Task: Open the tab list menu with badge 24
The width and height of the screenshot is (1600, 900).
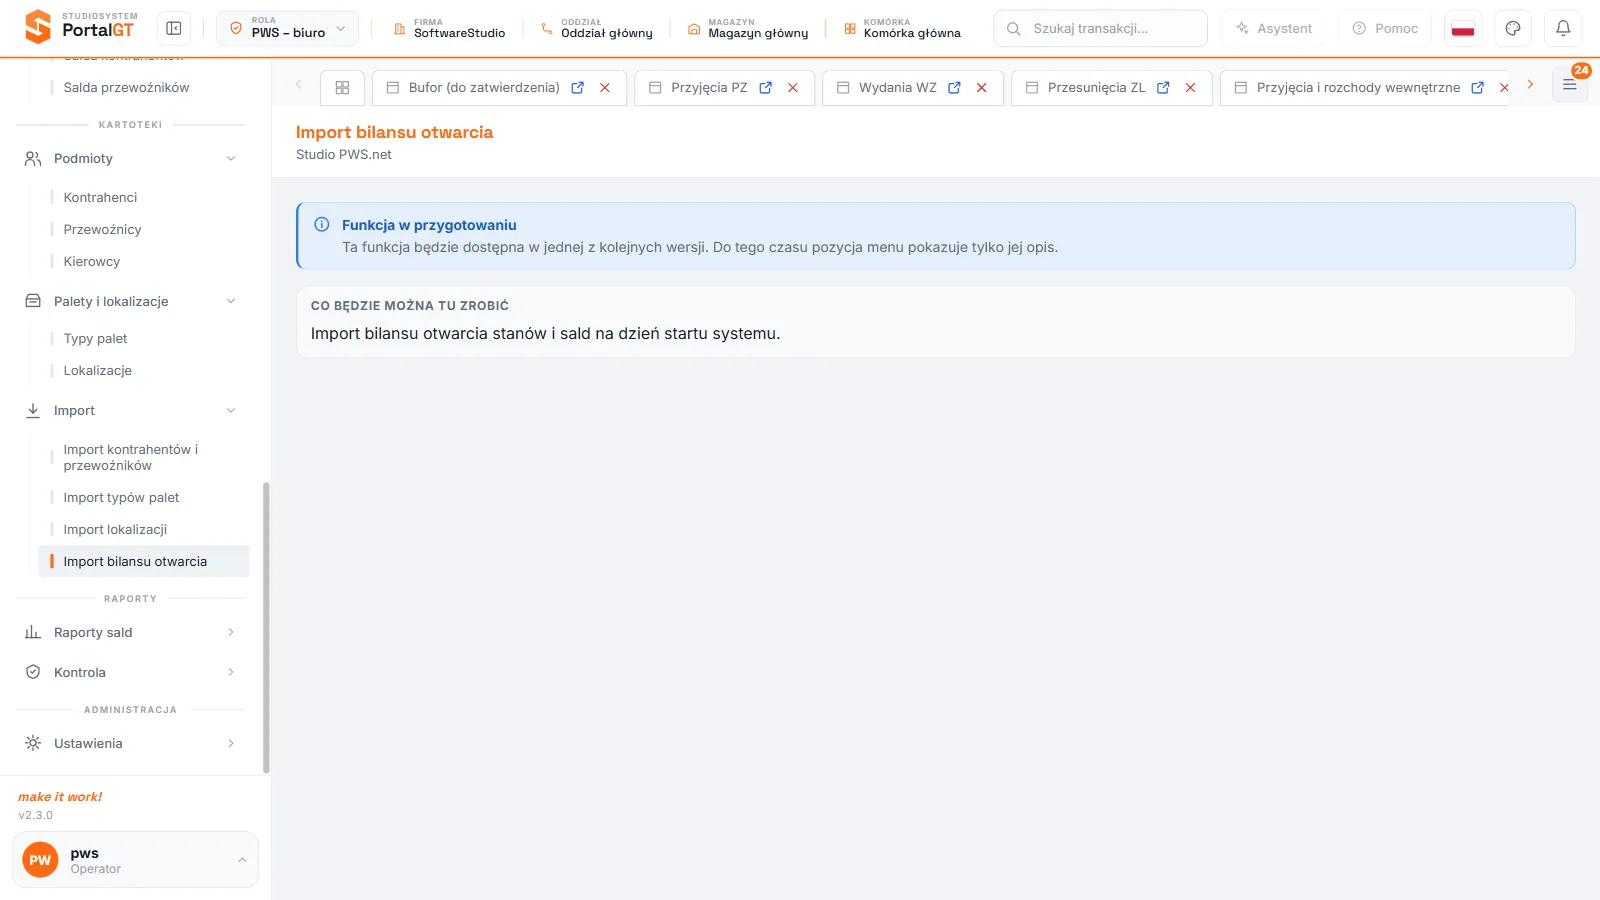Action: coord(1570,86)
